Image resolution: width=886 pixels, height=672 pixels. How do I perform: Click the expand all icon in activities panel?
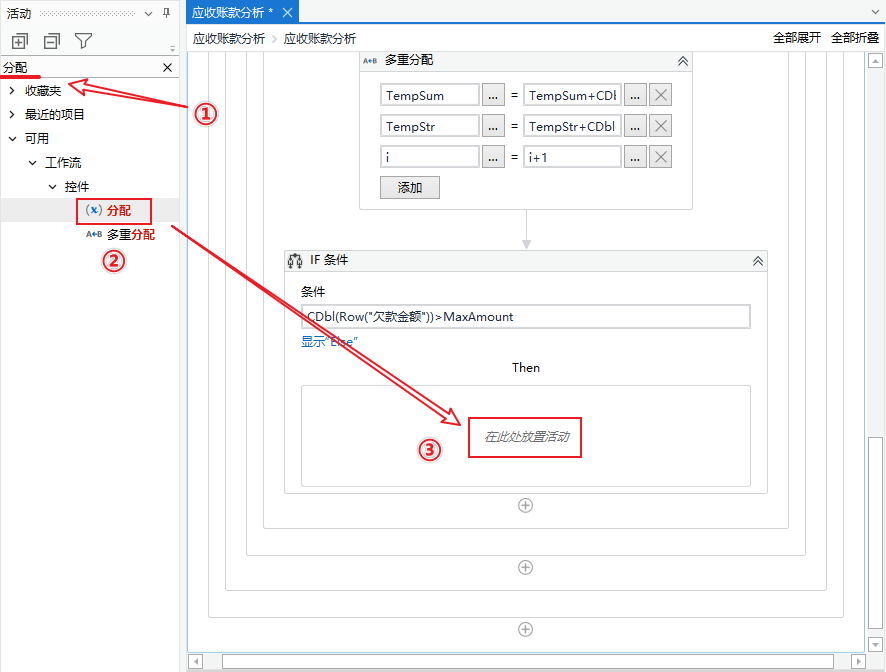pyautogui.click(x=19, y=41)
